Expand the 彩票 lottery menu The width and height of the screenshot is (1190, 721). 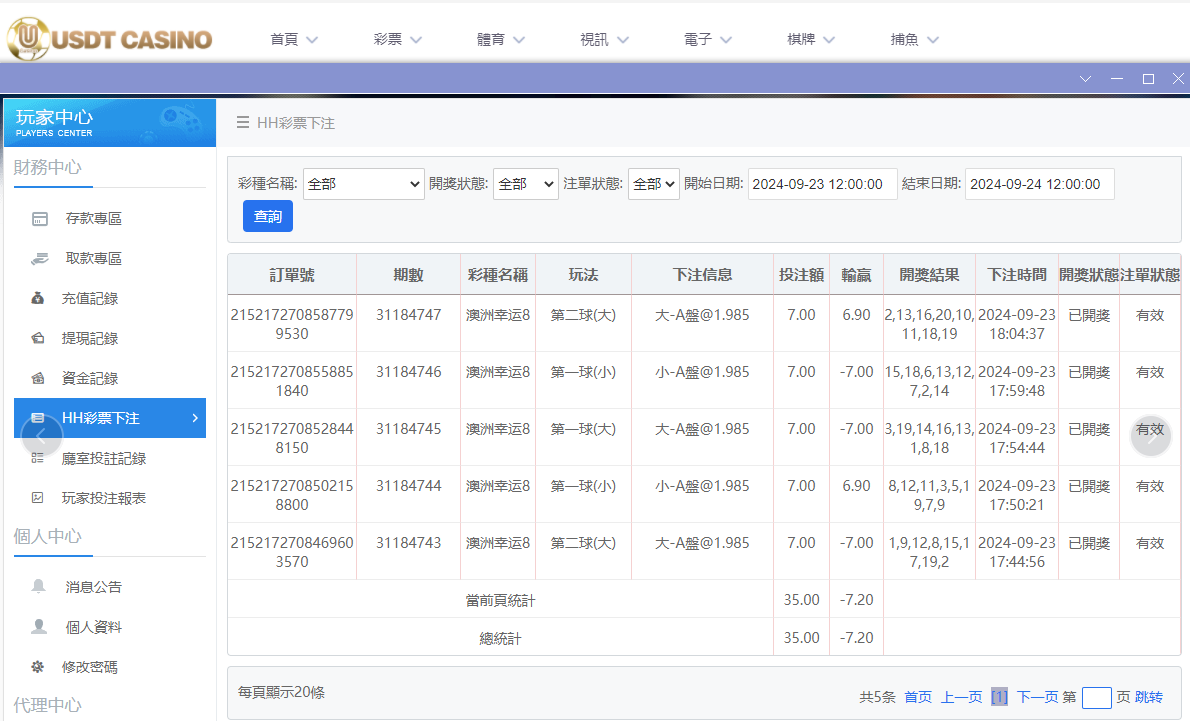(397, 39)
